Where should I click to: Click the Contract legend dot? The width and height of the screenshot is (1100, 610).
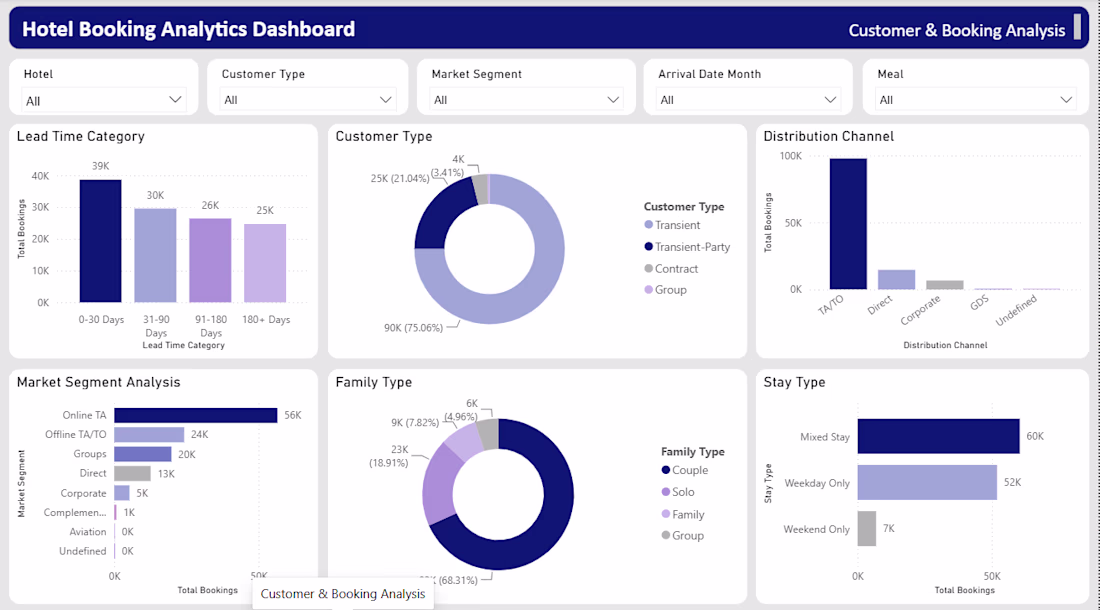tap(648, 269)
